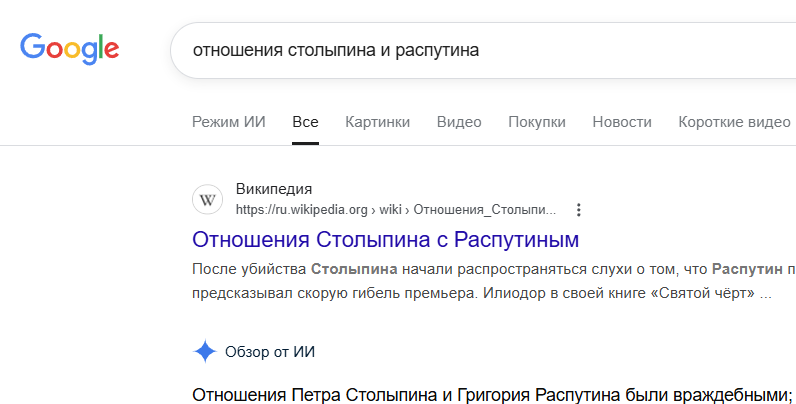The image size is (796, 404).
Task: Click the 'Обзор от ИИ' label
Action: click(271, 351)
